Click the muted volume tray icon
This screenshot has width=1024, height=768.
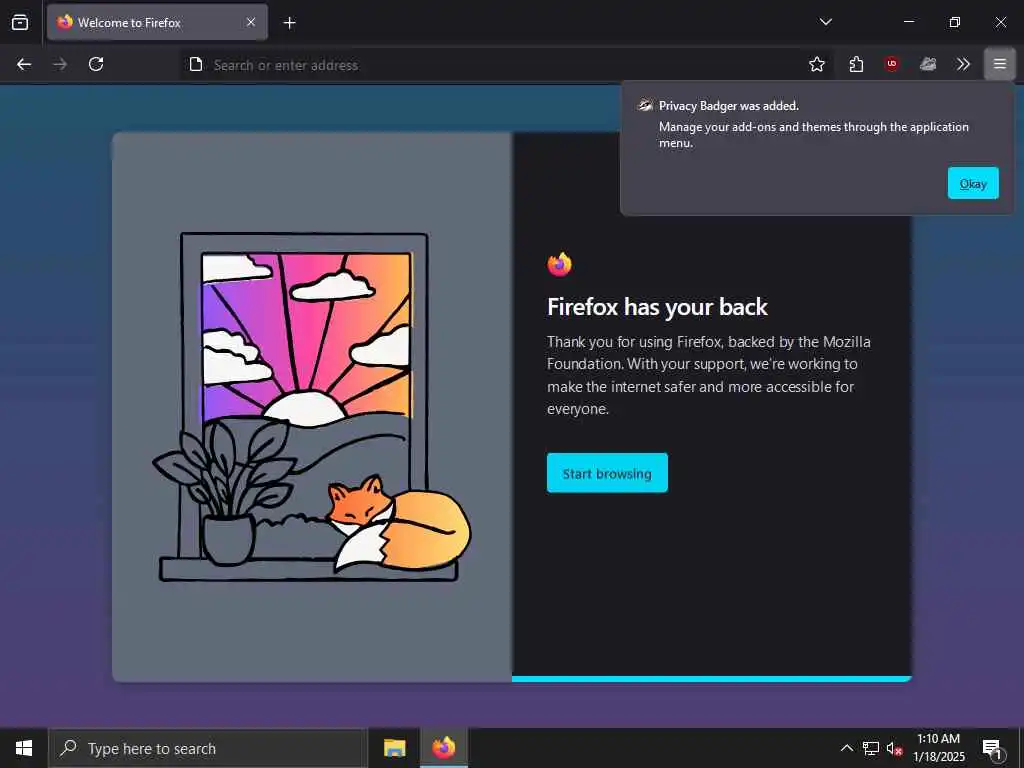[x=894, y=748]
